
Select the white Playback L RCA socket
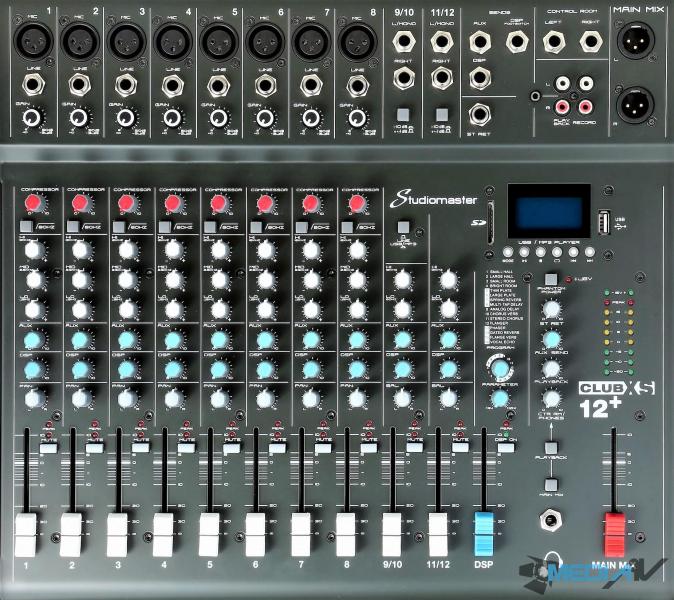[x=563, y=83]
